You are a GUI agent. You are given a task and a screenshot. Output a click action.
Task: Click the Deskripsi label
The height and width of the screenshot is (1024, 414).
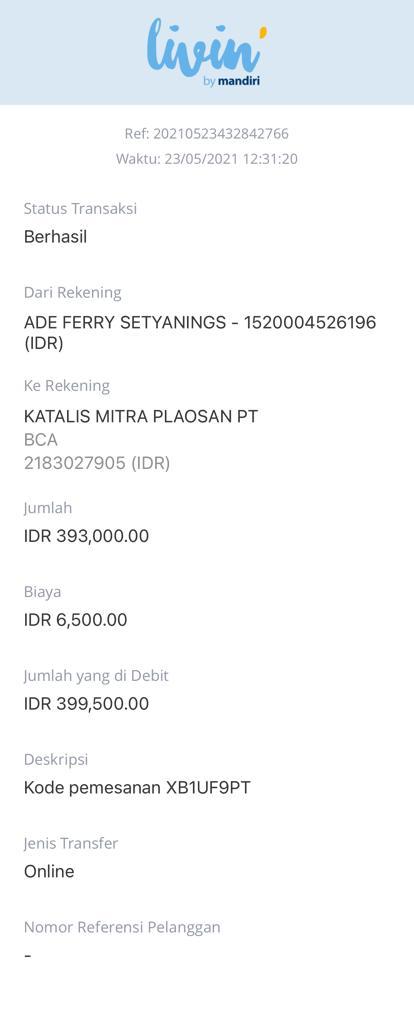(x=56, y=760)
